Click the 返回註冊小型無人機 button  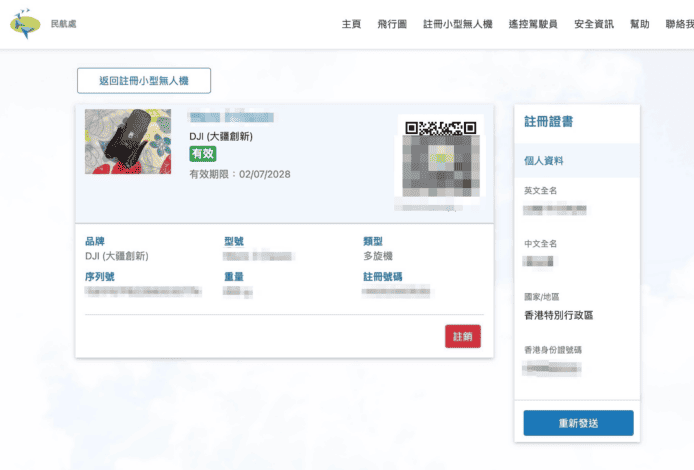point(144,81)
